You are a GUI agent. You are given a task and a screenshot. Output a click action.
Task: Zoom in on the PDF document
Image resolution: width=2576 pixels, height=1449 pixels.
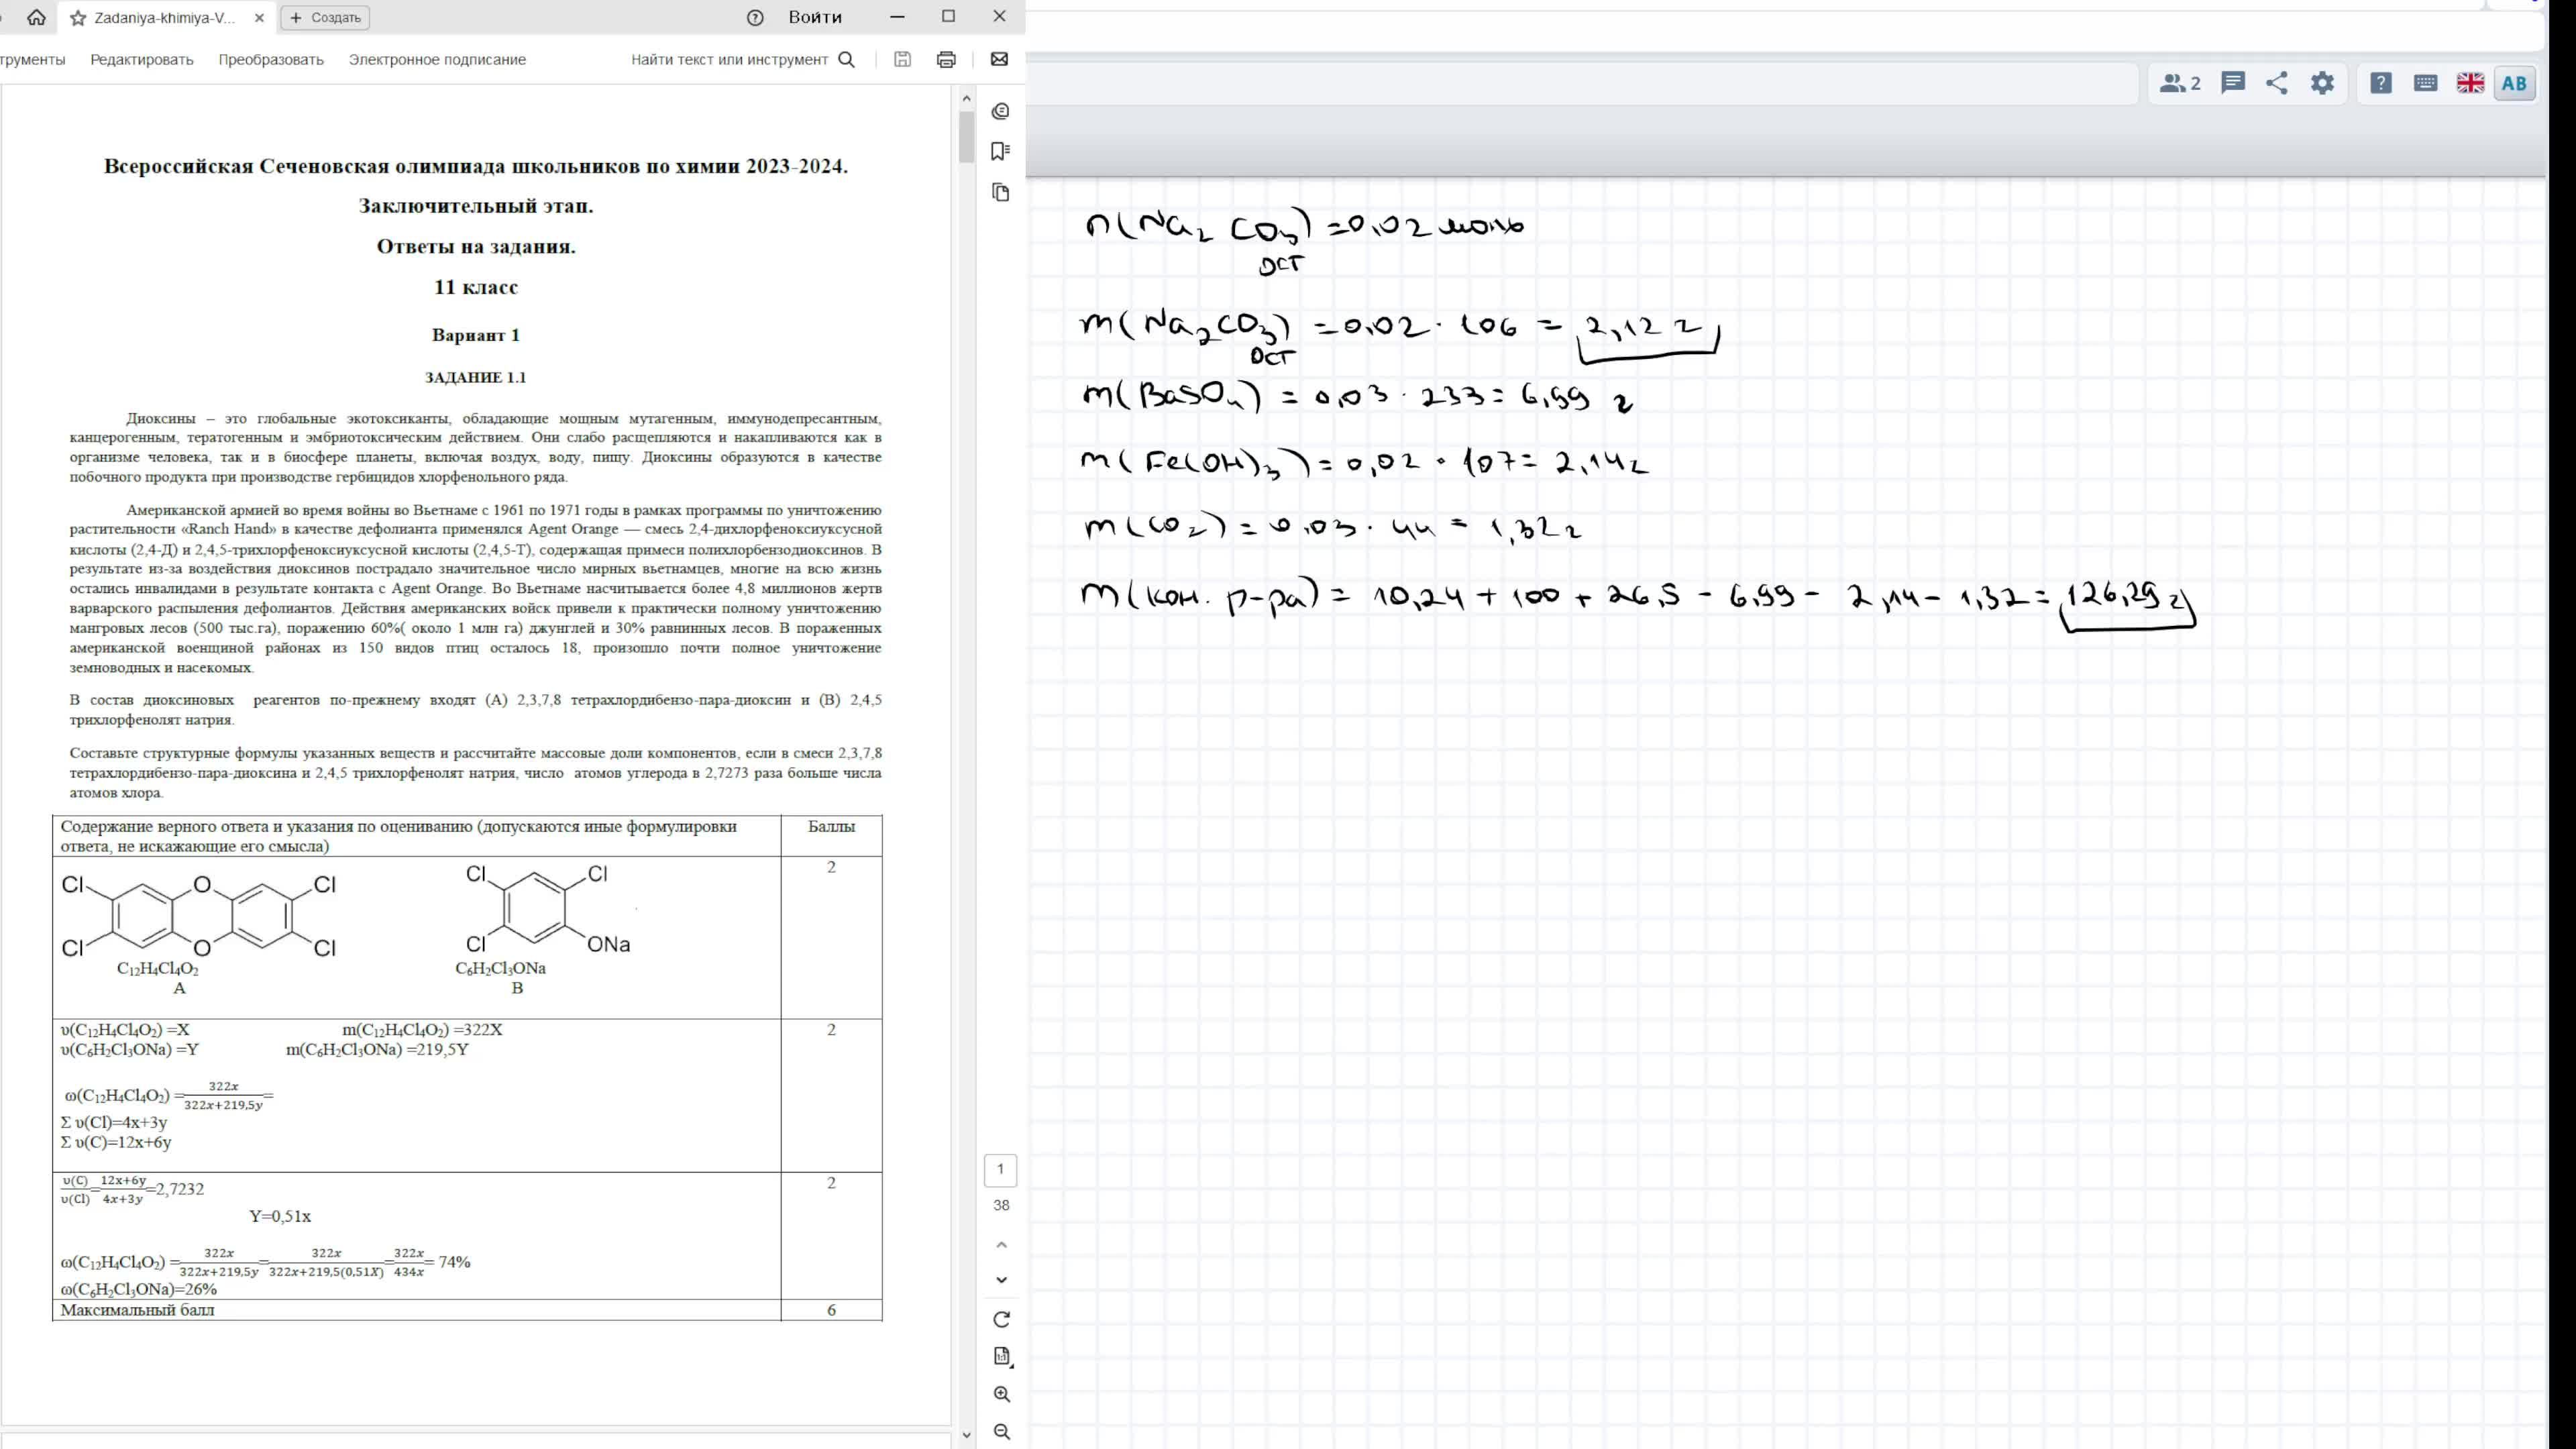[1001, 1394]
